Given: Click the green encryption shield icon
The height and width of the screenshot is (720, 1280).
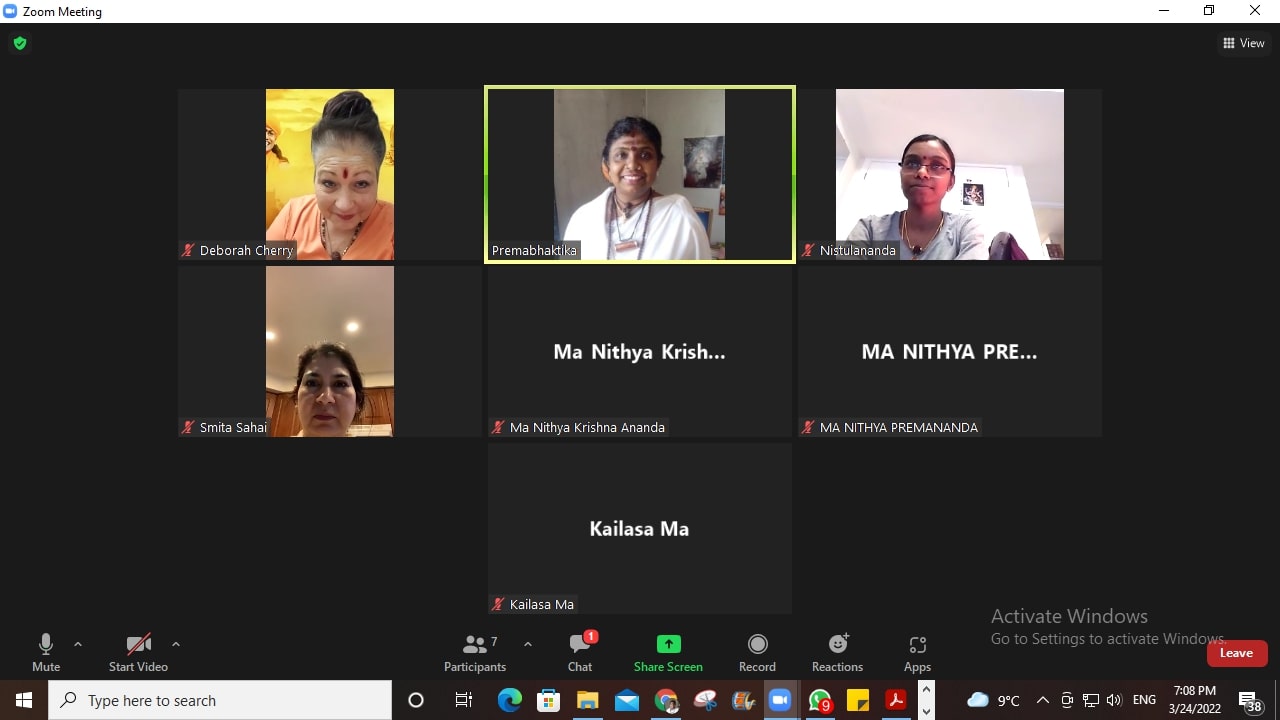Looking at the screenshot, I should pyautogui.click(x=19, y=43).
